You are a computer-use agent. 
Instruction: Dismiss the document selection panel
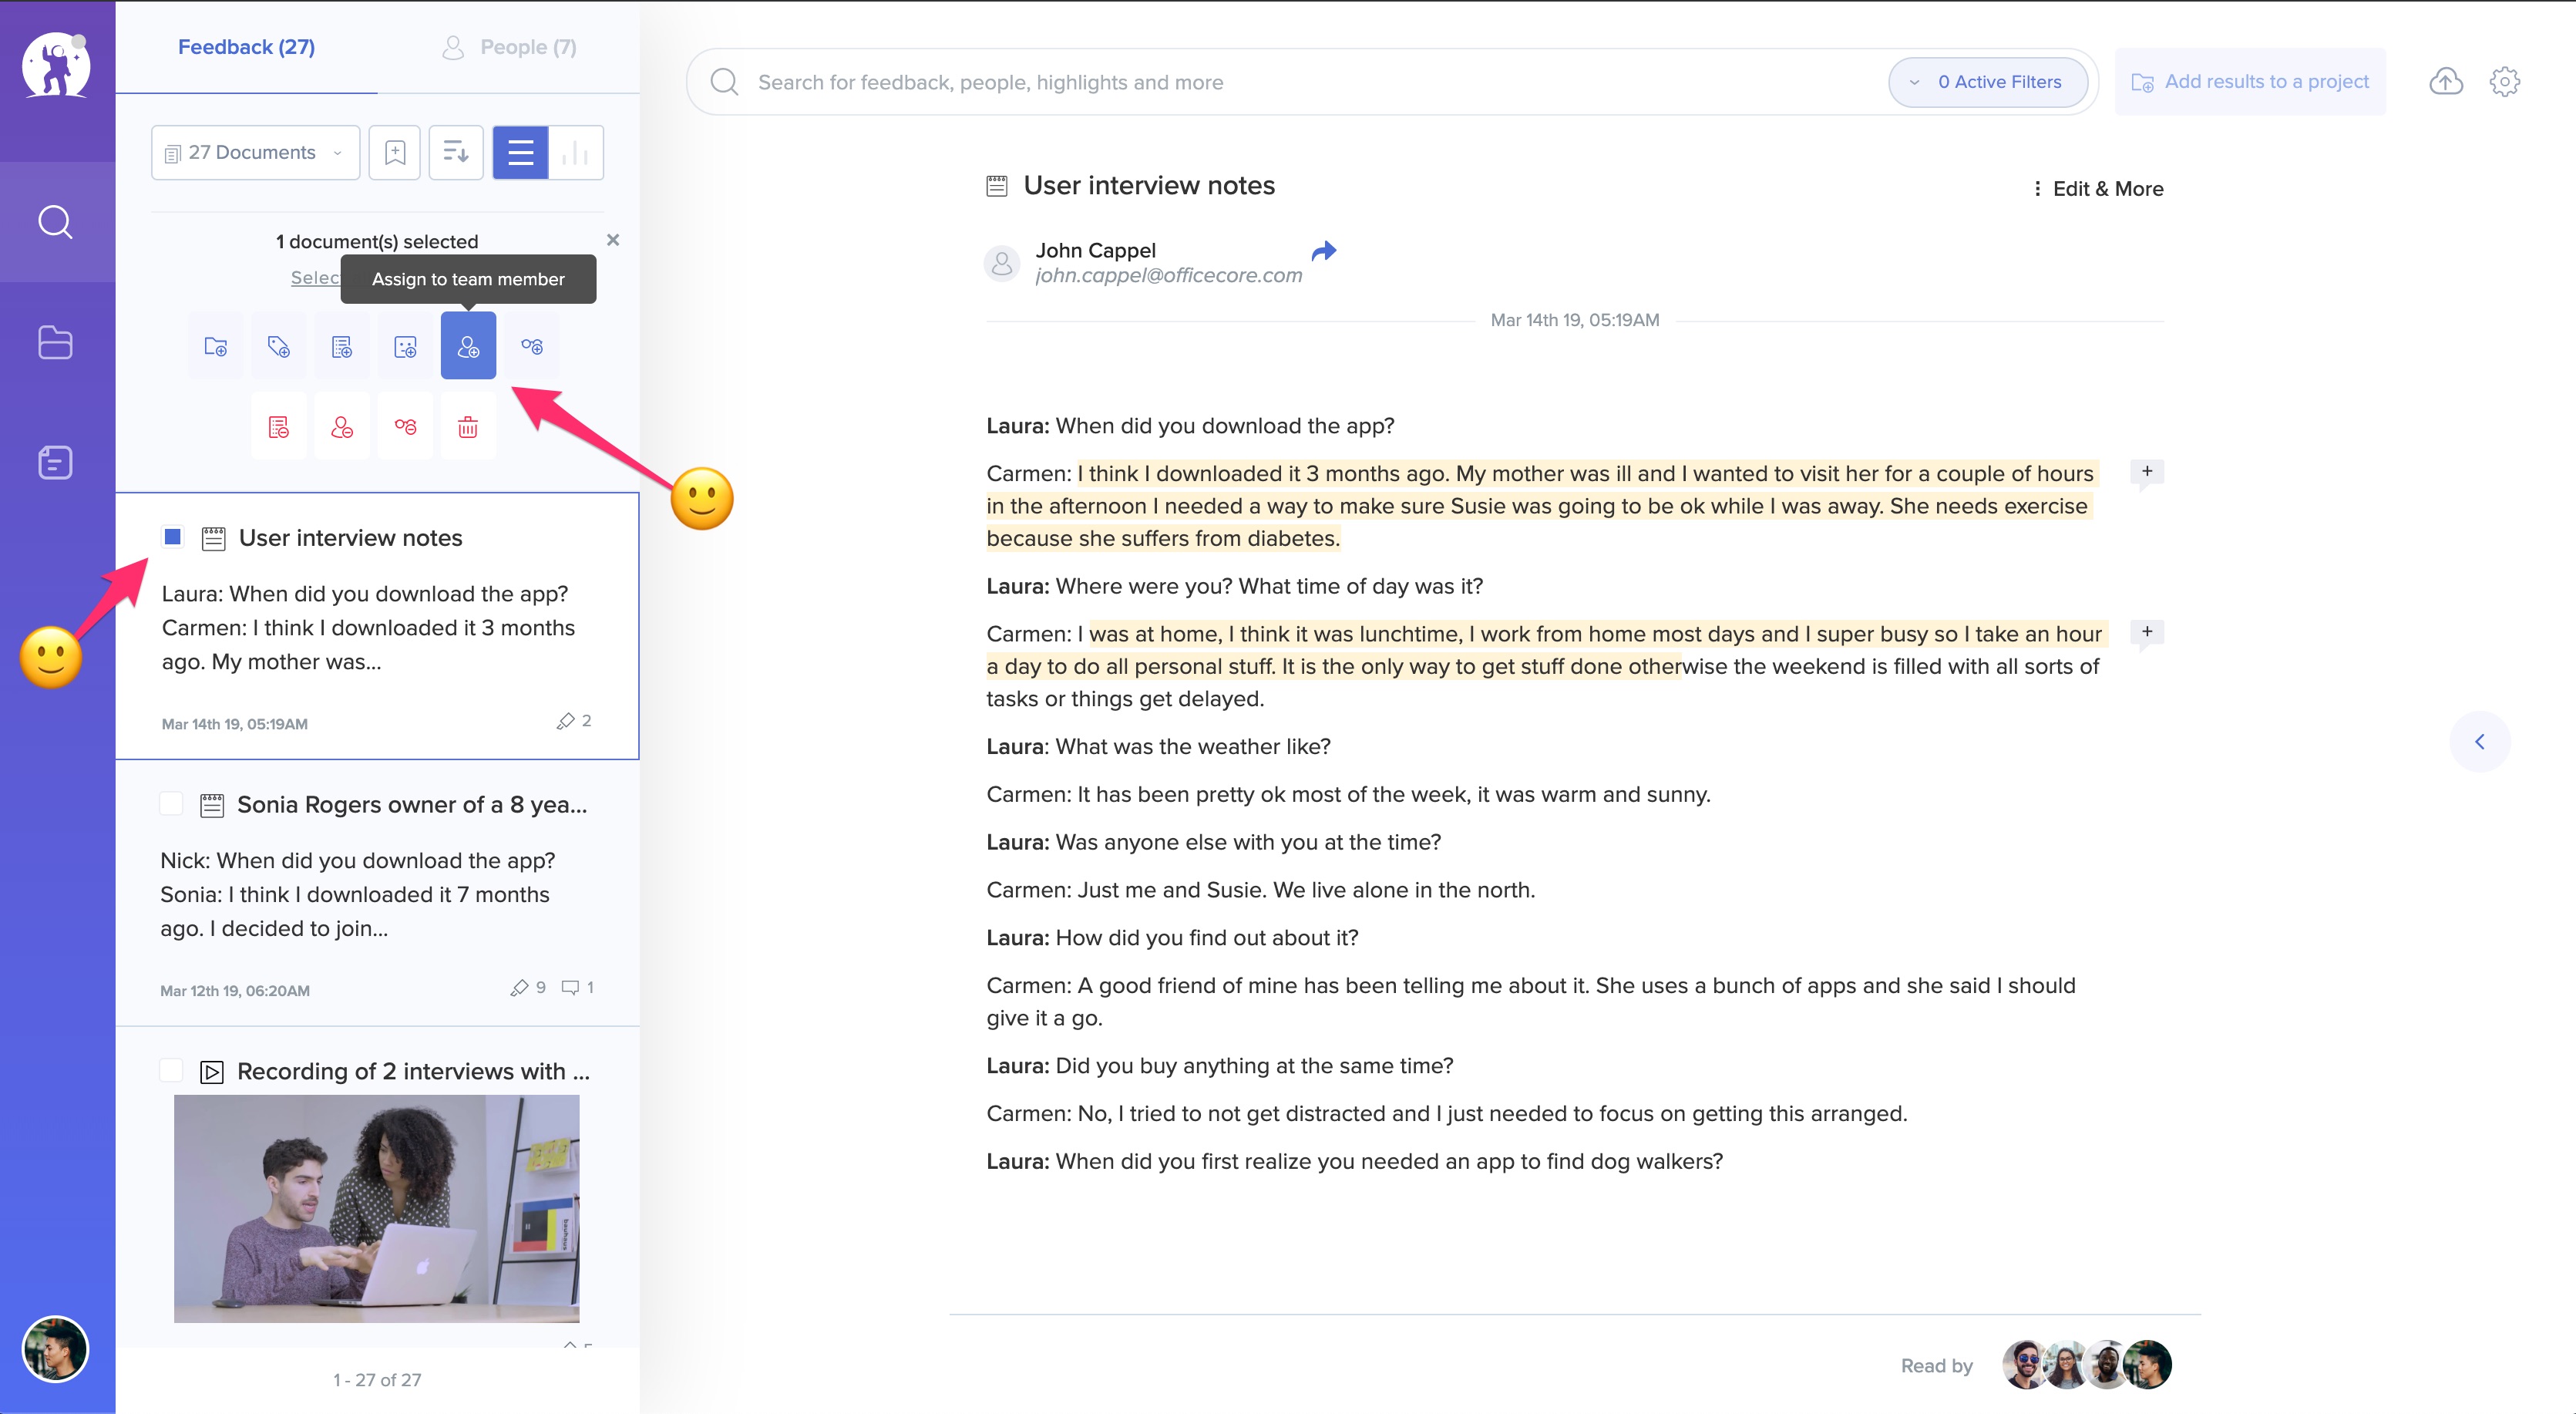click(613, 240)
